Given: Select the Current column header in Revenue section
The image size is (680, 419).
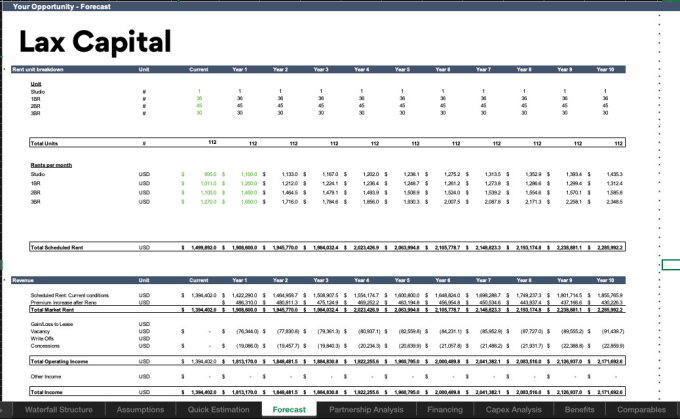Looking at the screenshot, I should tap(199, 280).
